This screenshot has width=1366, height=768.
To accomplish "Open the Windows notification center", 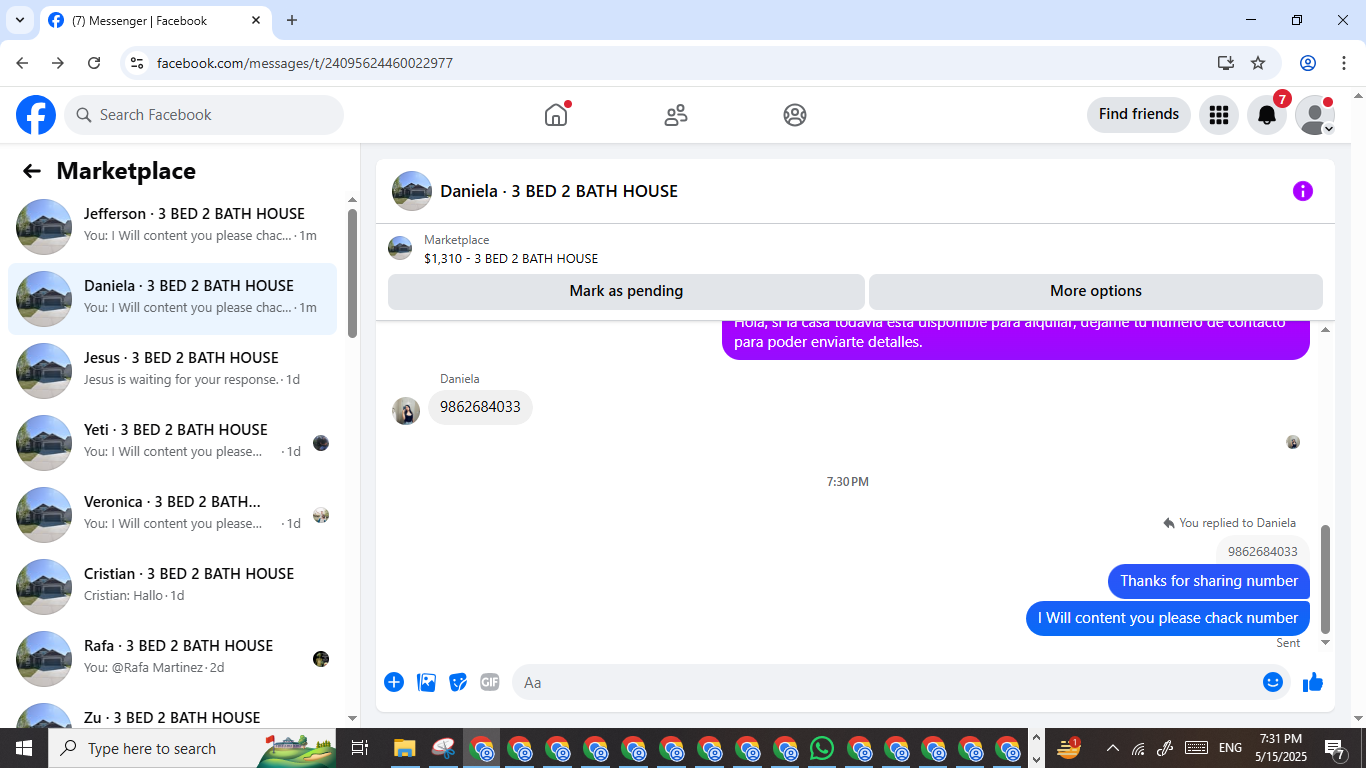I will [x=1334, y=748].
